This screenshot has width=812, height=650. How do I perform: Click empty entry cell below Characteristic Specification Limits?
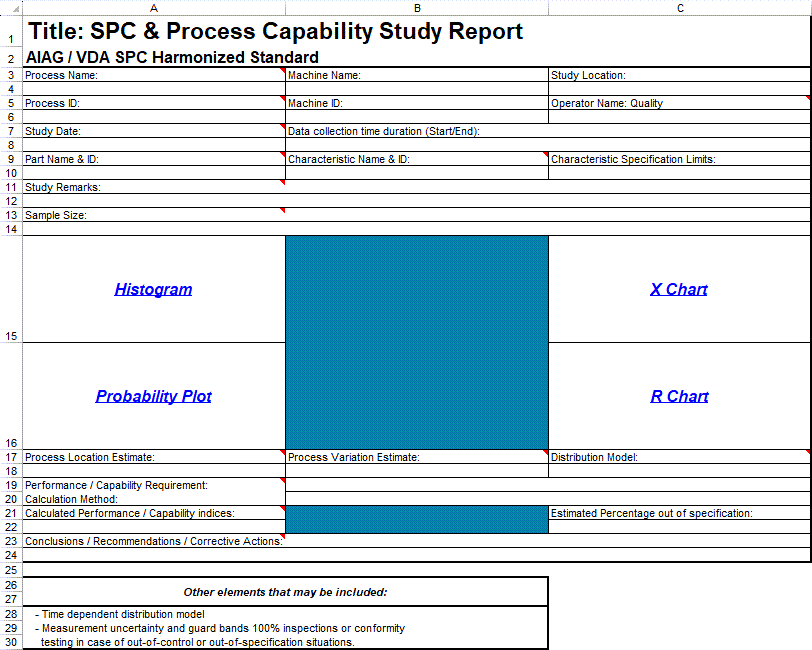[x=680, y=172]
